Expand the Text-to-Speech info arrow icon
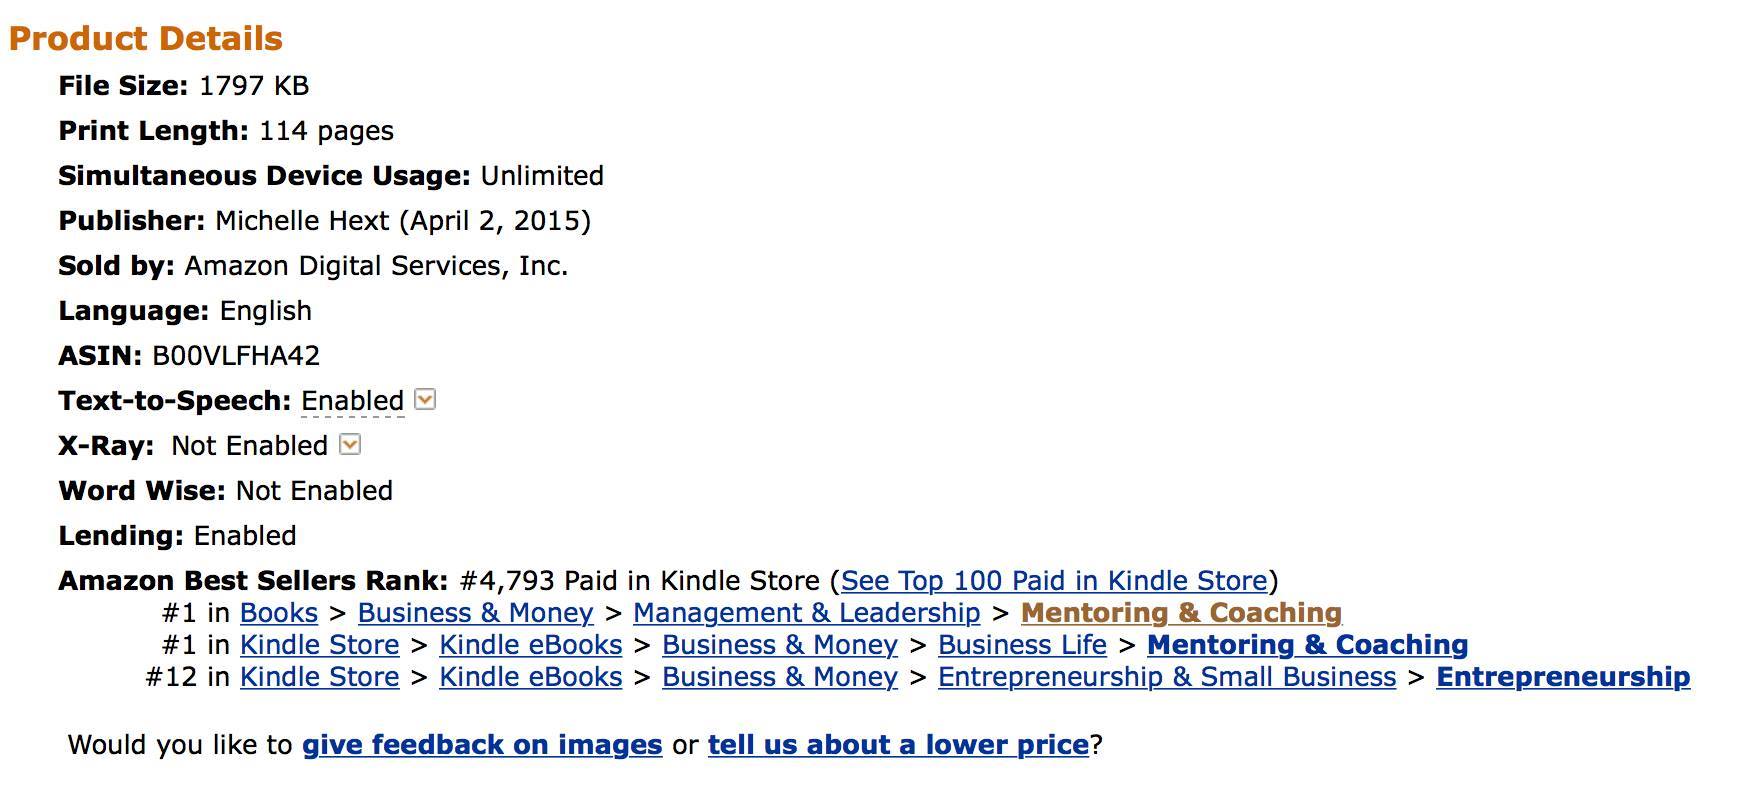 [425, 400]
